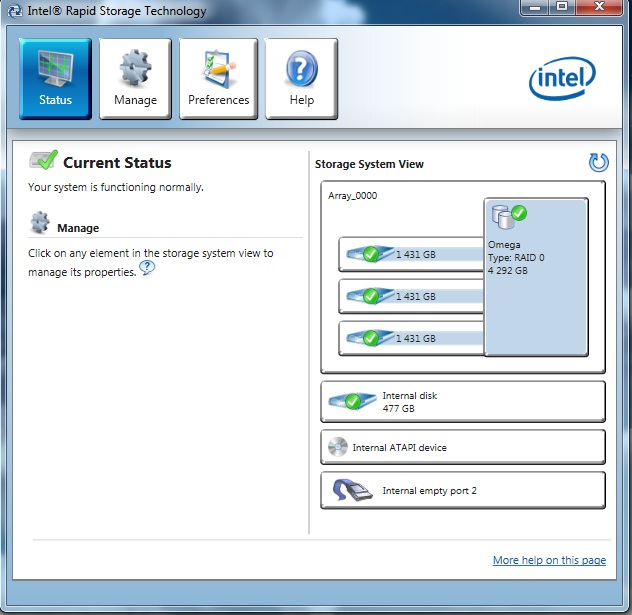Screen dimensions: 632x615
Task: Click the Internal disk 477 GB drive icon
Action: [x=352, y=401]
